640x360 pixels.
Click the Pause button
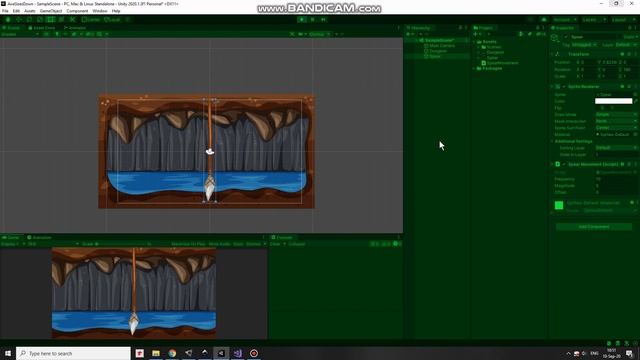pyautogui.click(x=313, y=20)
